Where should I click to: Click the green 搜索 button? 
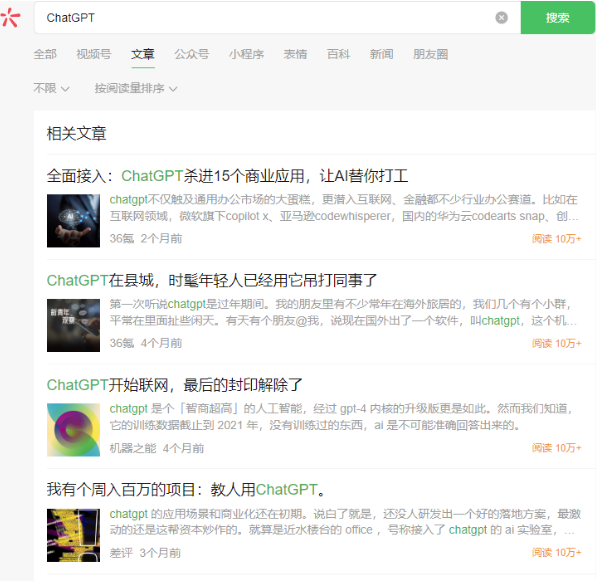click(x=557, y=17)
